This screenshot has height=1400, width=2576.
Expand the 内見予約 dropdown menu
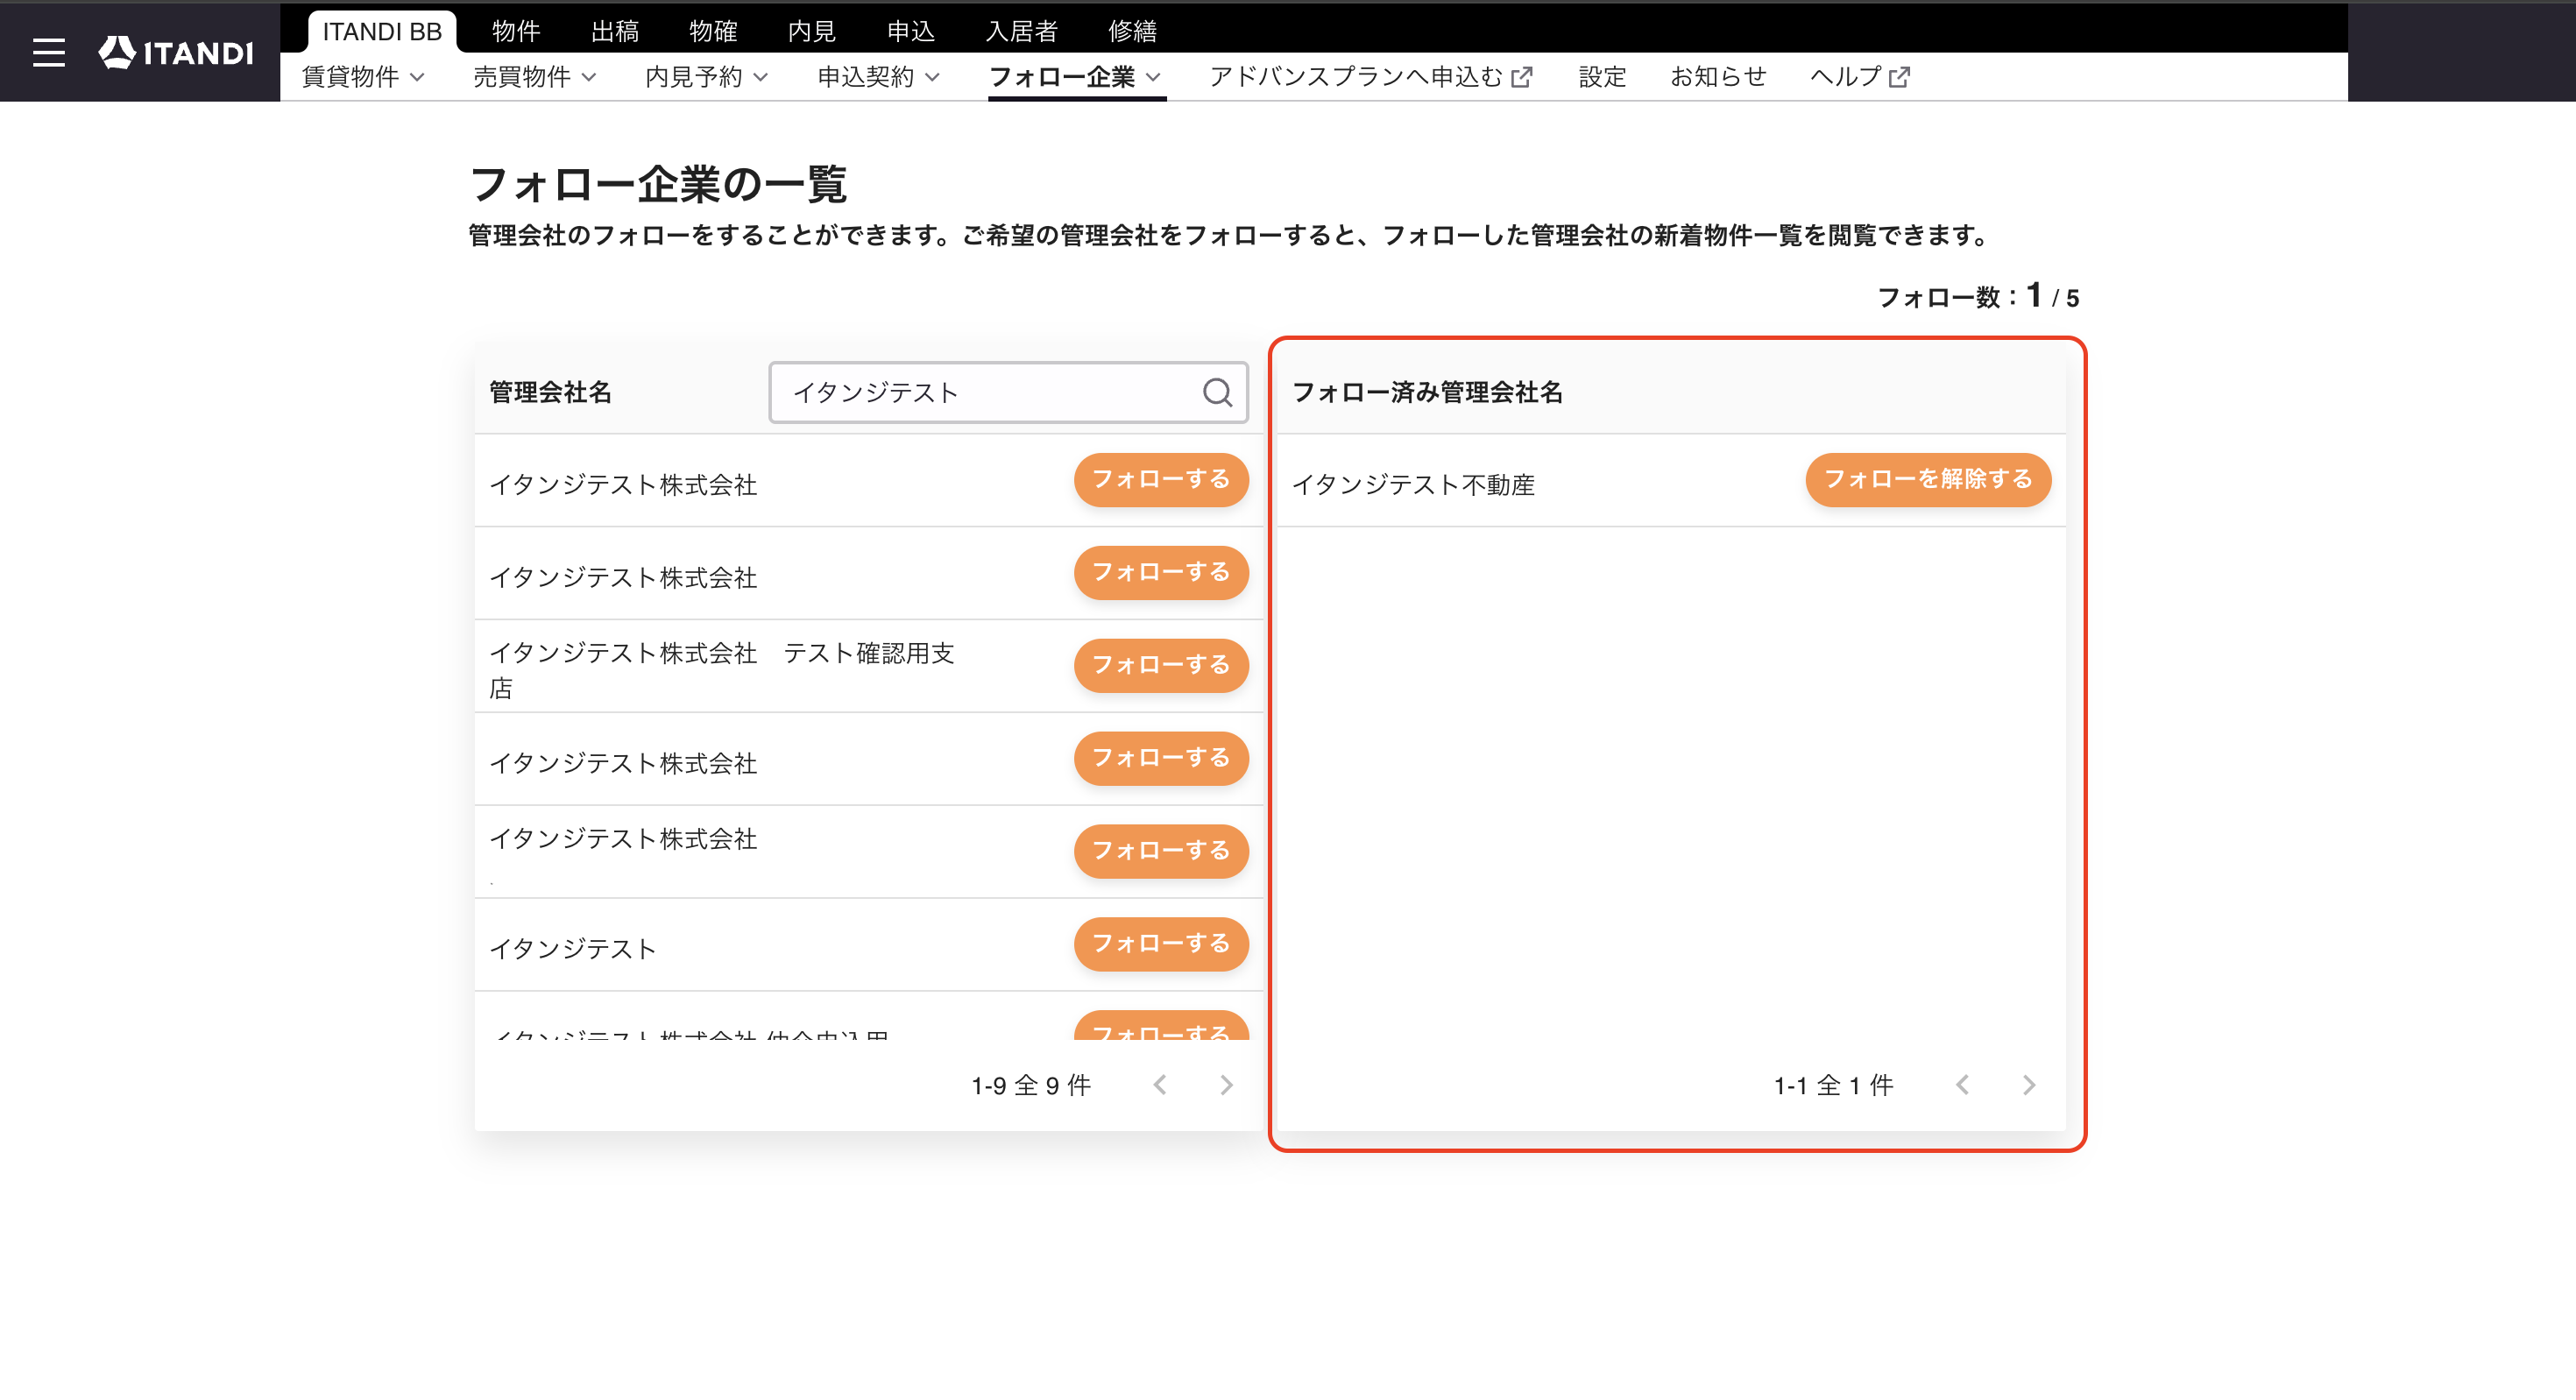[706, 77]
